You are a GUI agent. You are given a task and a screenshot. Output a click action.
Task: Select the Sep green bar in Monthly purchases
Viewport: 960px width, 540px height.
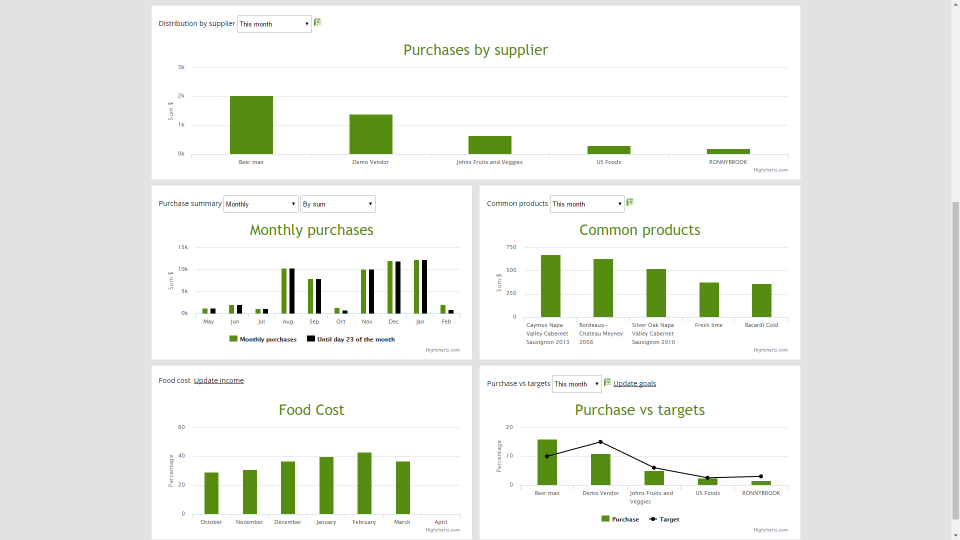pyautogui.click(x=310, y=296)
